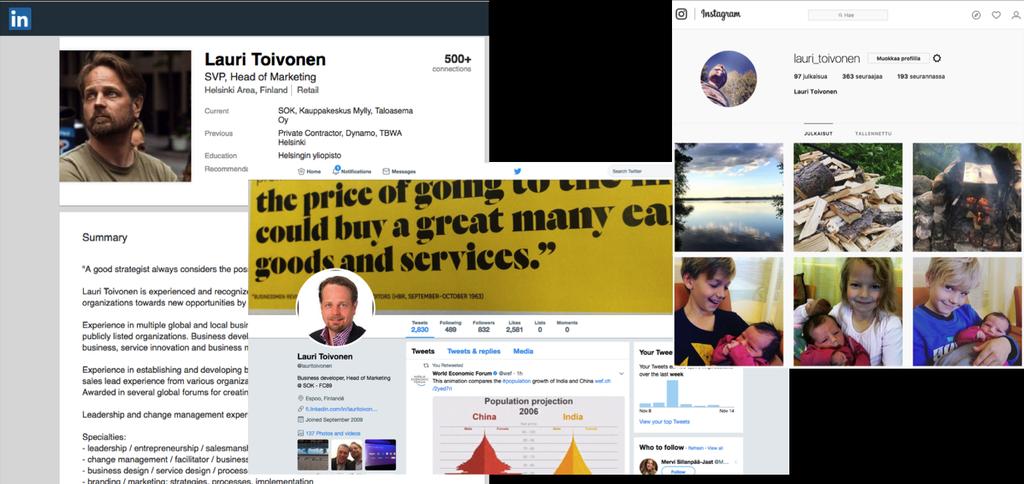This screenshot has height=484, width=1024.
Task: Open Instagram settings gear icon
Action: (x=937, y=58)
